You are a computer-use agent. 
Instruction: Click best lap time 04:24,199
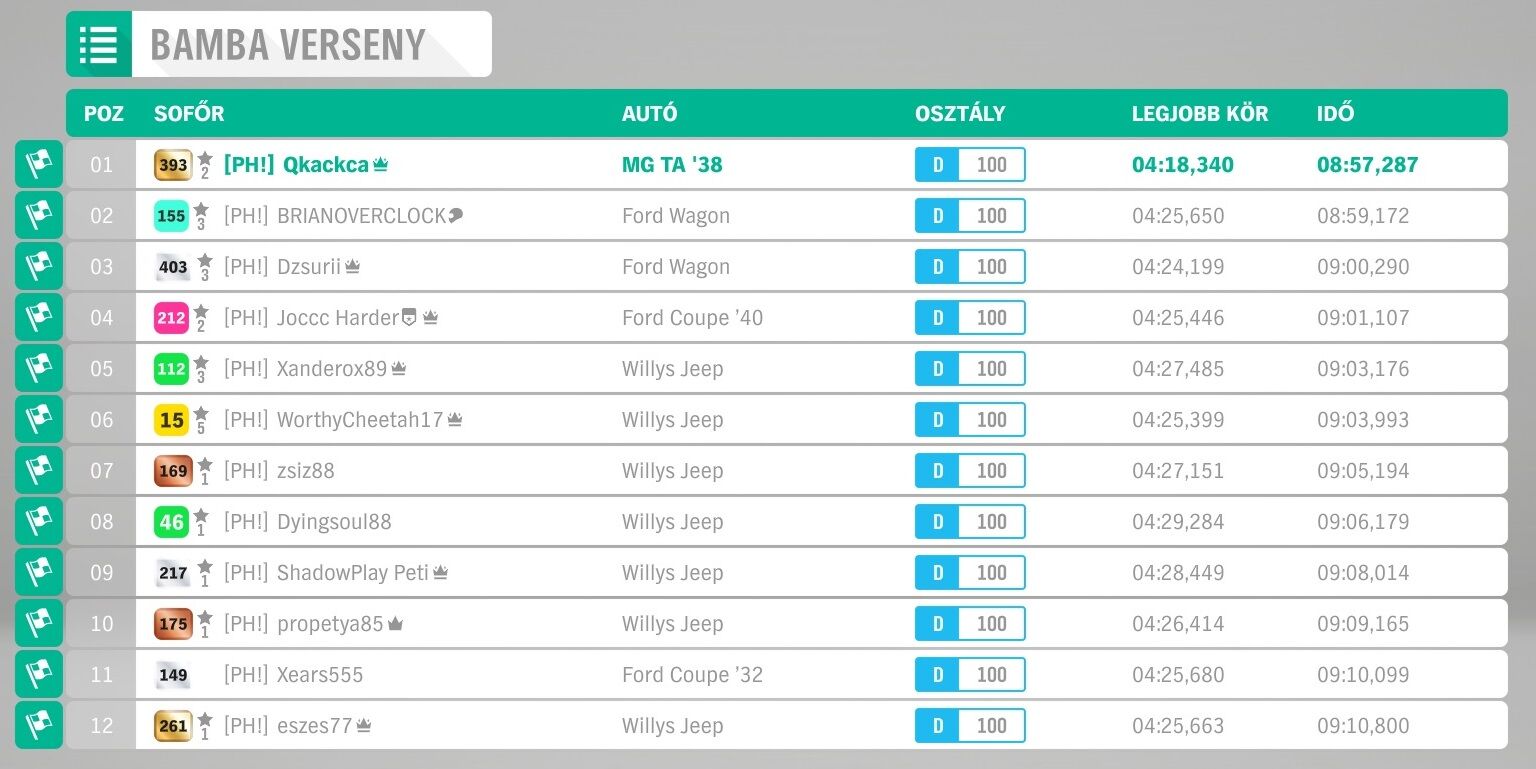[x=1178, y=267]
